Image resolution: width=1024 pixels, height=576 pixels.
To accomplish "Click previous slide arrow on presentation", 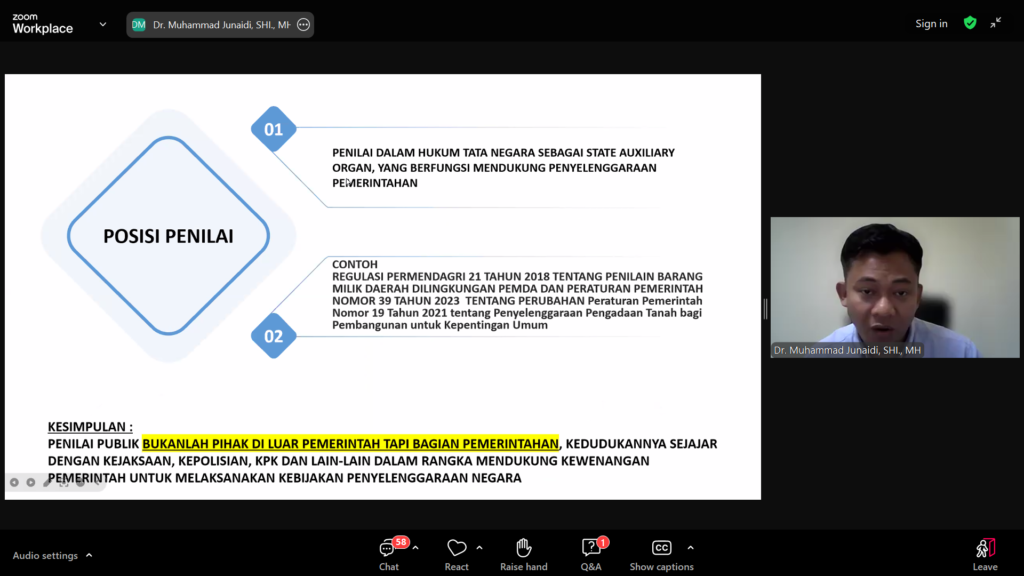I will 15,482.
